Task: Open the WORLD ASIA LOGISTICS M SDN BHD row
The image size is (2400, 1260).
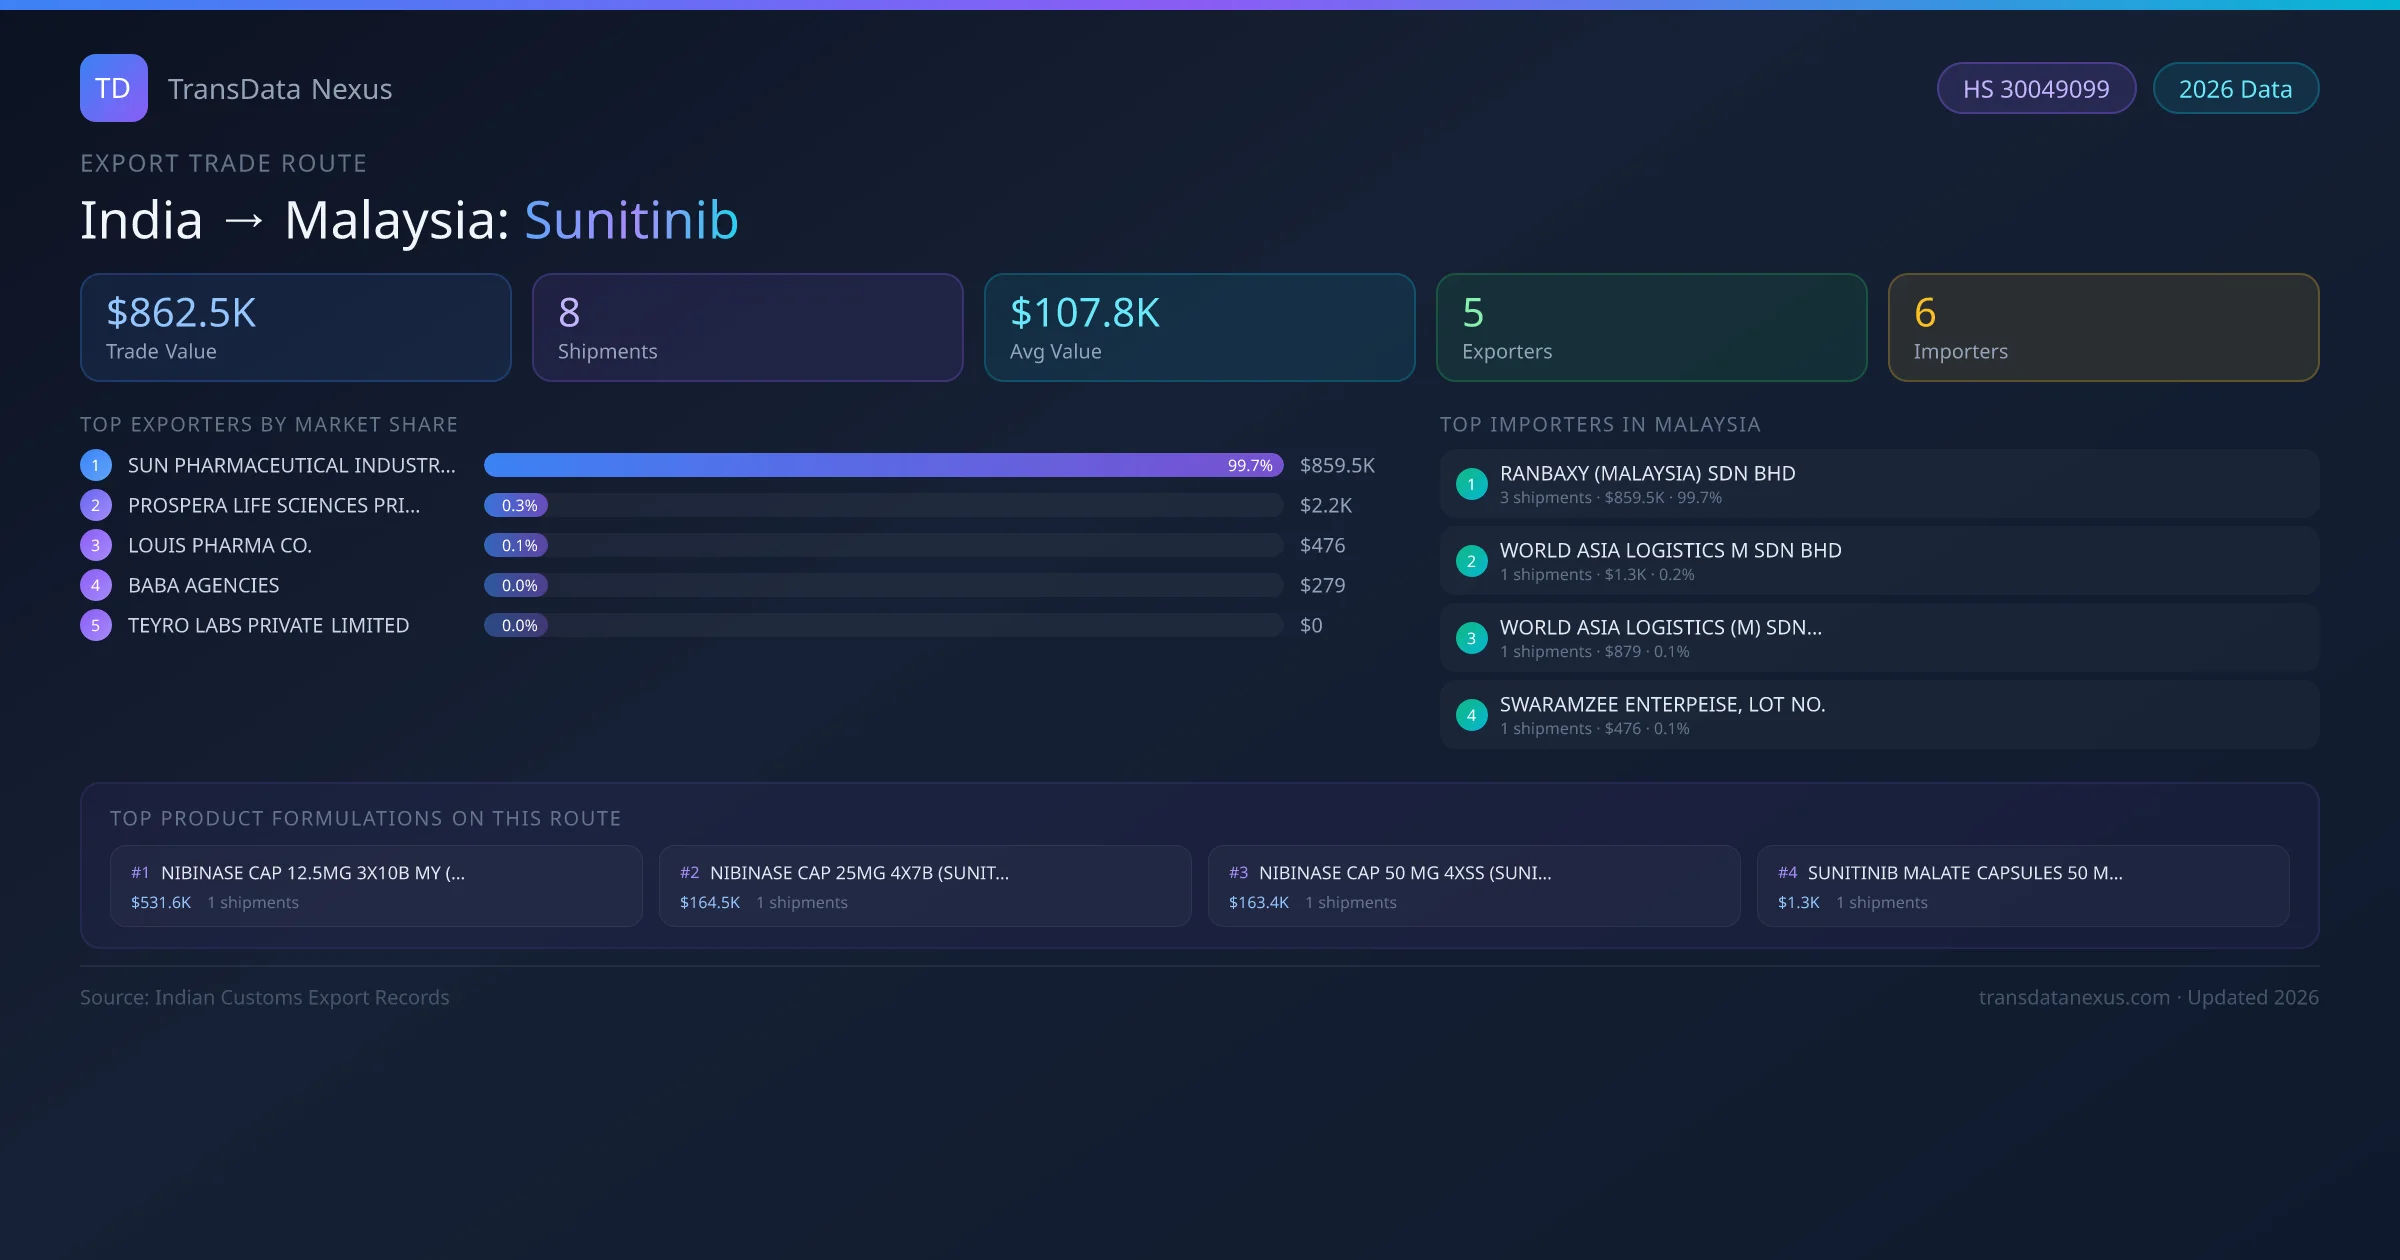Action: click(x=1878, y=561)
